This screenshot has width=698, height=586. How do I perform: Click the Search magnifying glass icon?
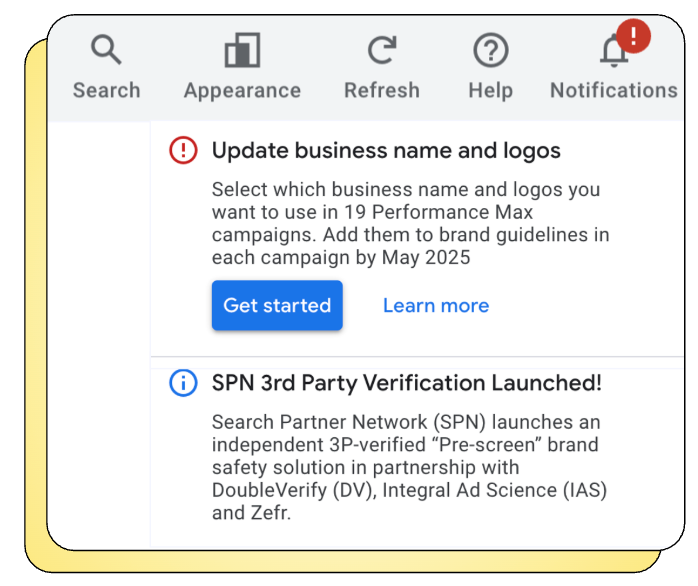[106, 49]
